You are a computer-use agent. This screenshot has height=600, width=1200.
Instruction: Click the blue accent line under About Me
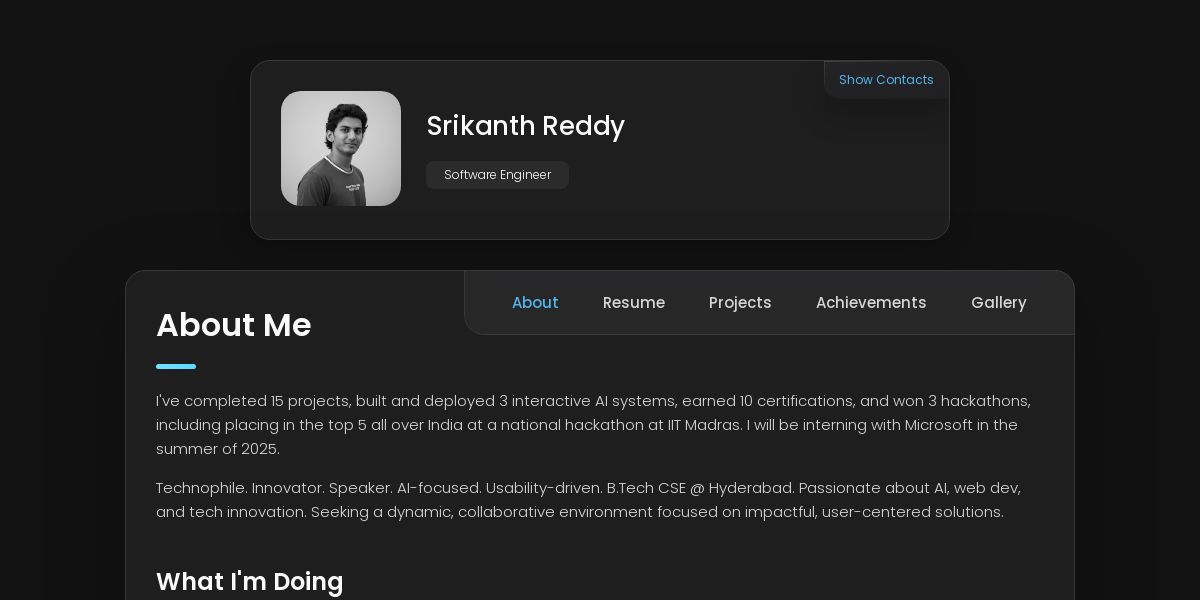[176, 367]
